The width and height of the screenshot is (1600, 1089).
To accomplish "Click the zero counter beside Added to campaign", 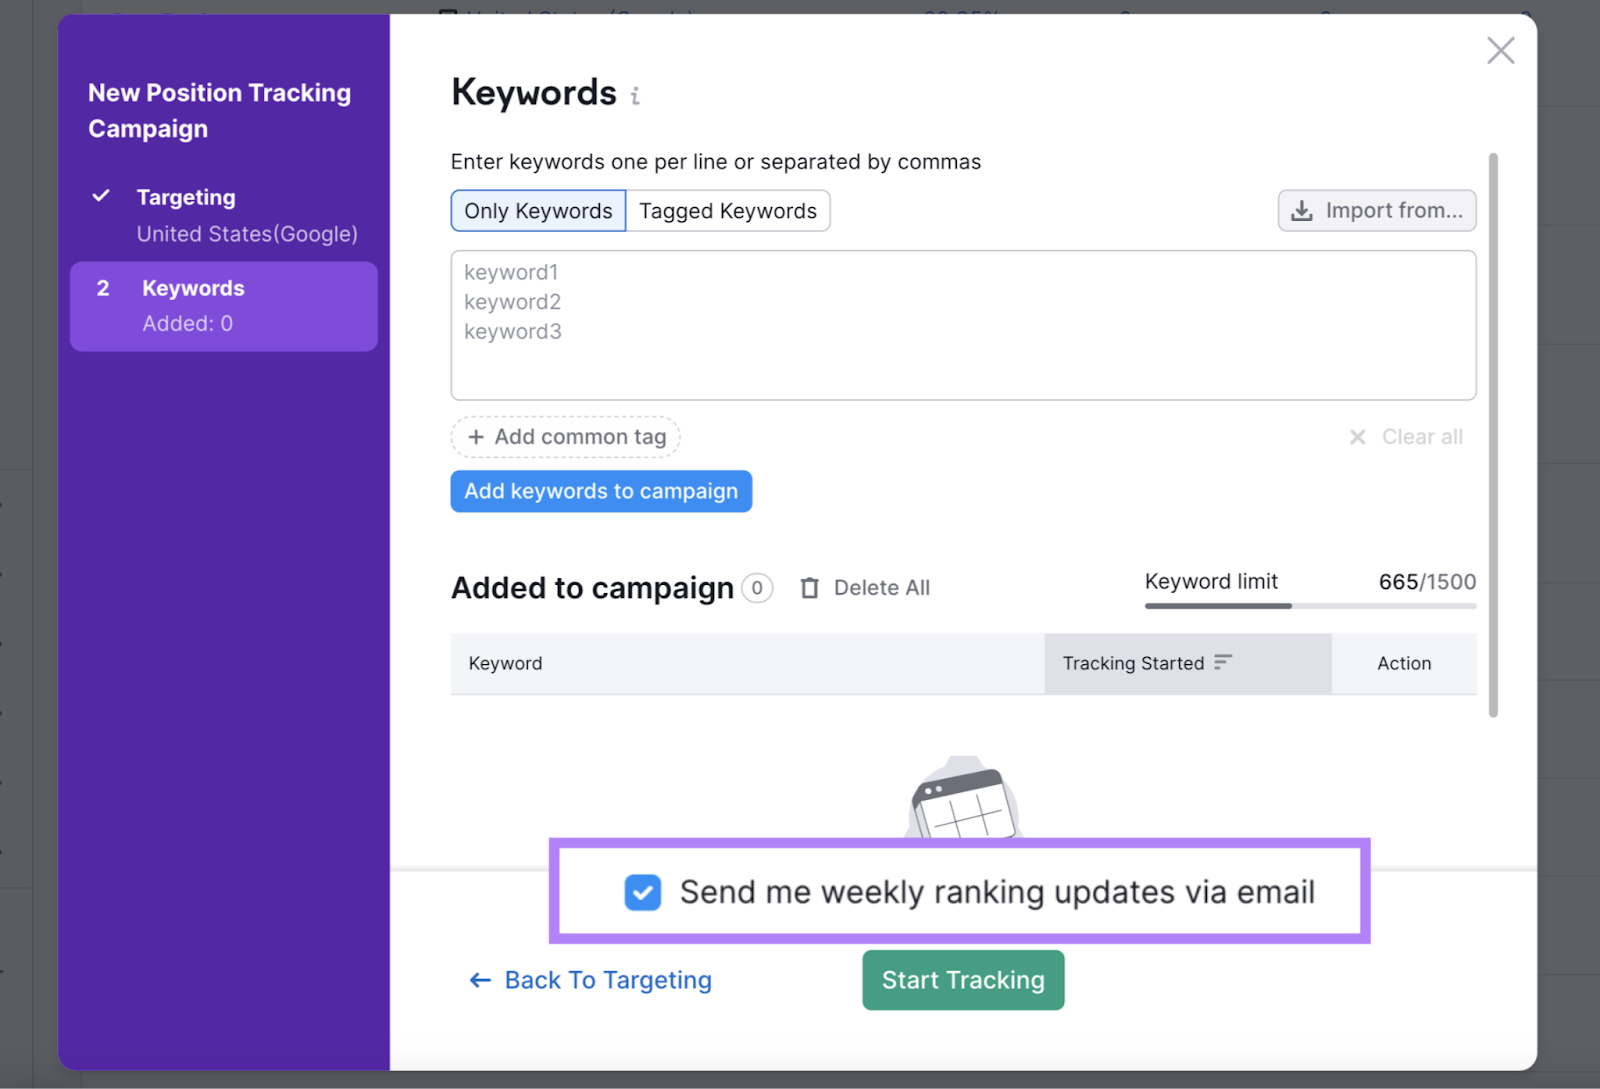I will click(x=757, y=588).
